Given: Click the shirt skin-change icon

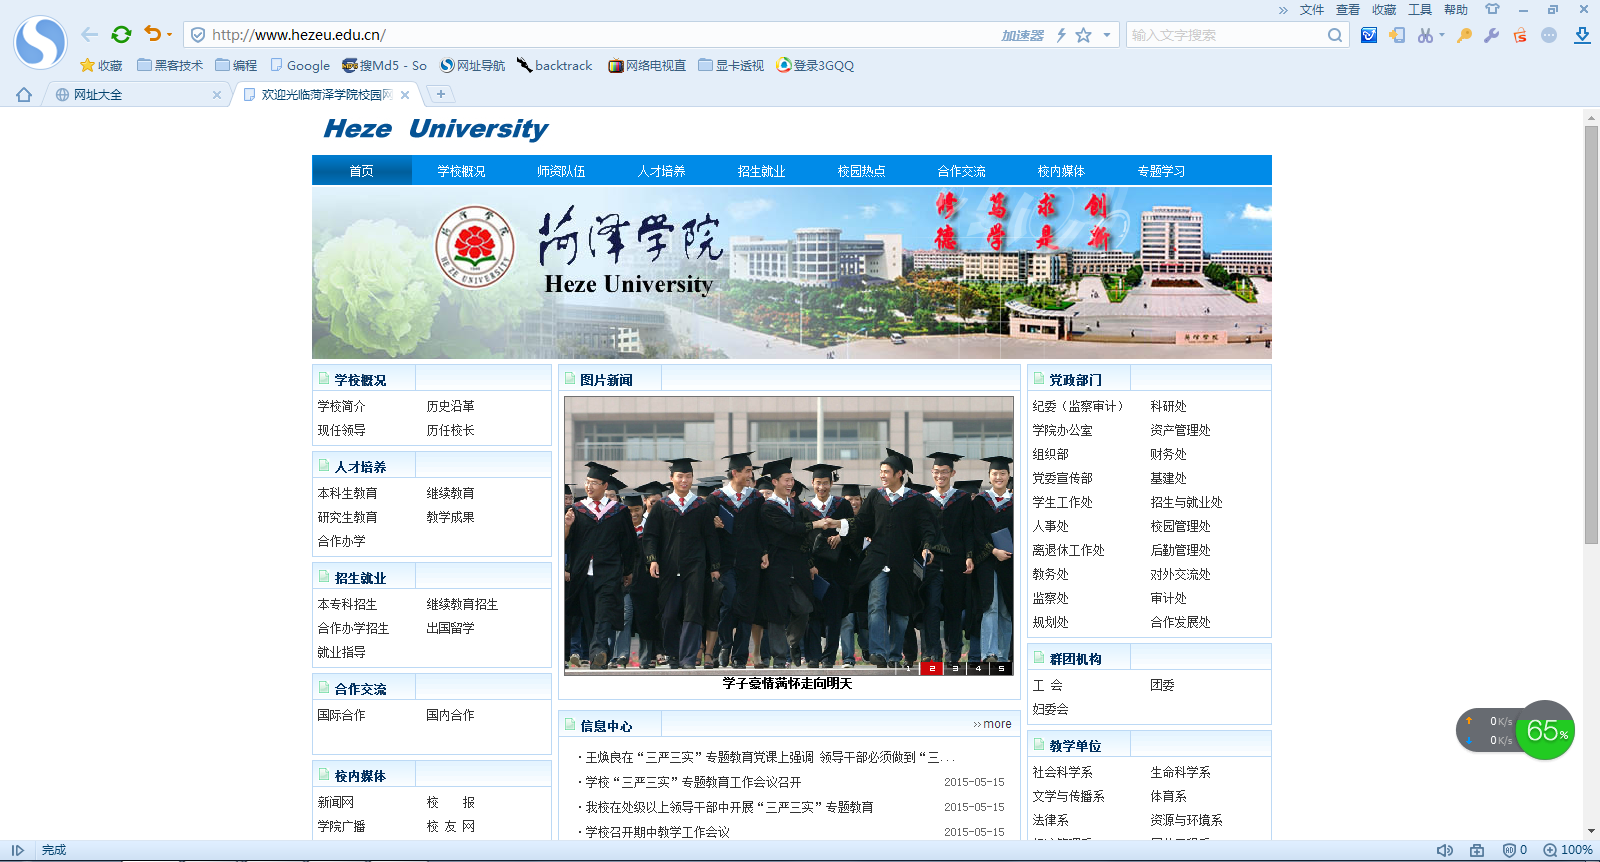Looking at the screenshot, I should pos(1492,9).
